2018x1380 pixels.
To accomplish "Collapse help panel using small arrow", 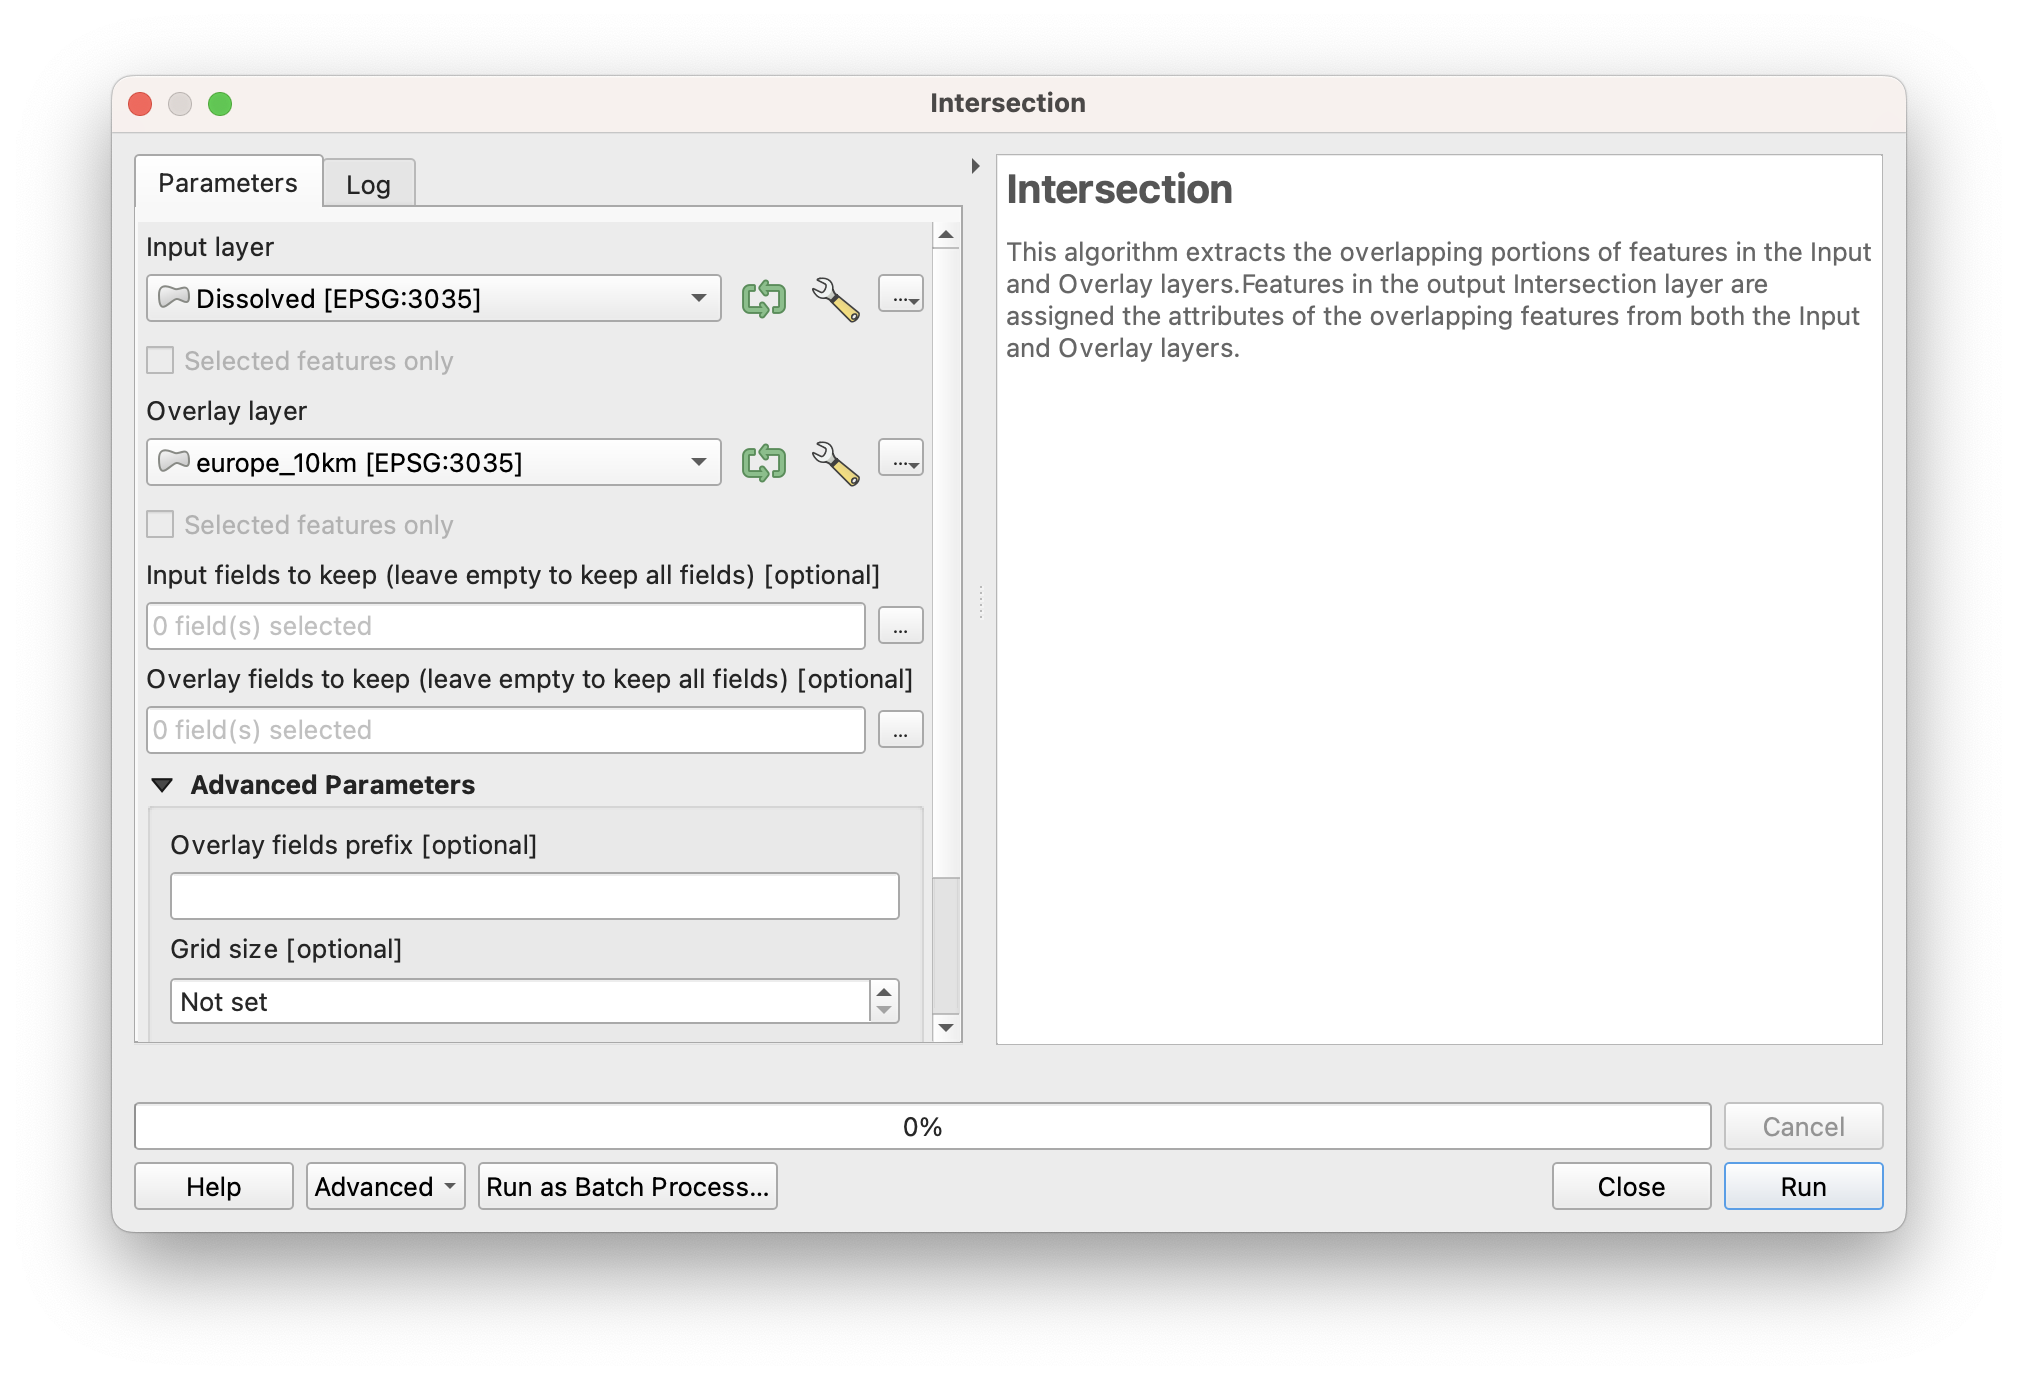I will (x=975, y=166).
